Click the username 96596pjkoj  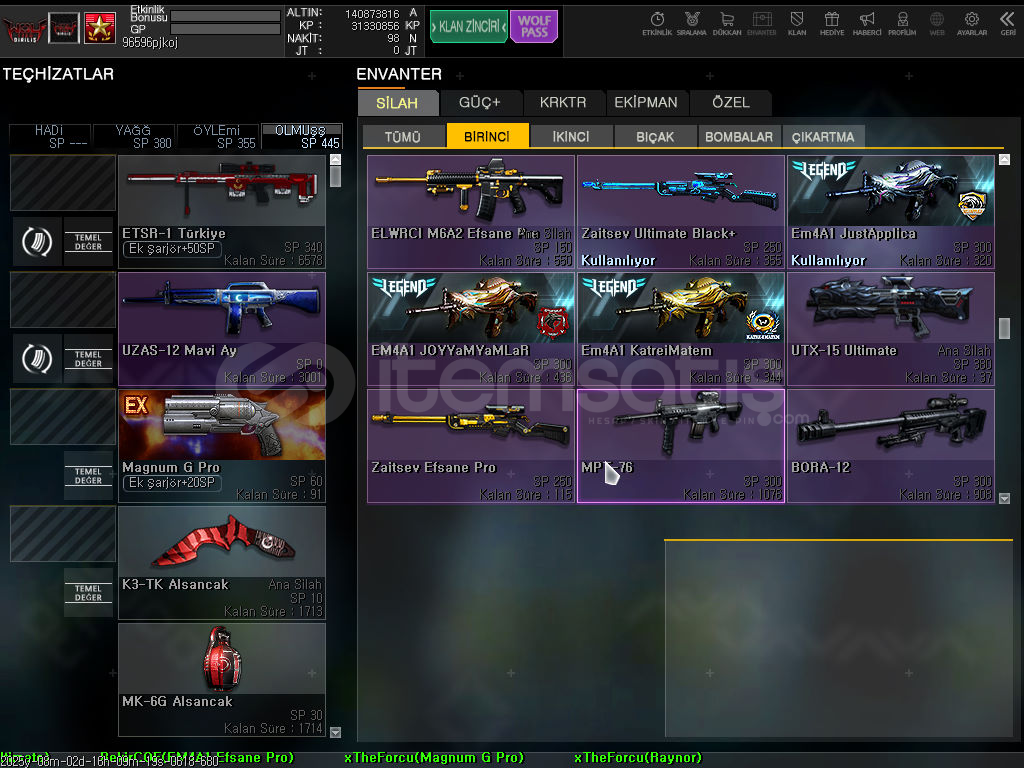(x=150, y=42)
